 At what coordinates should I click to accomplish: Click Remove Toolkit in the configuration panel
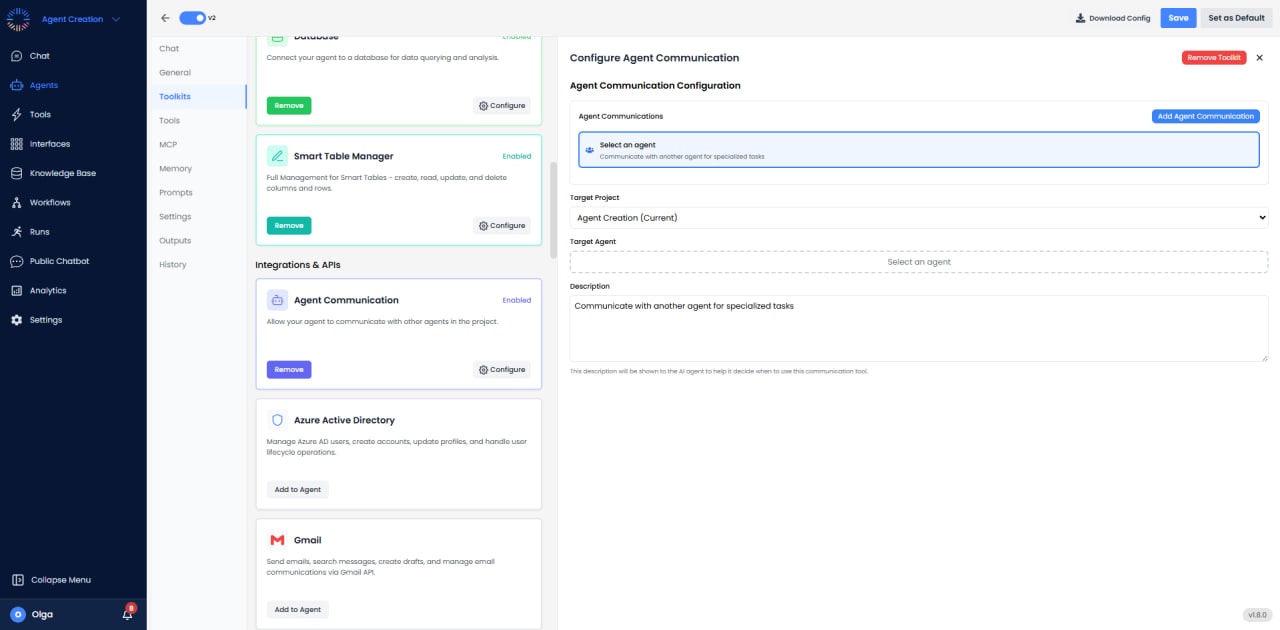pos(1214,57)
